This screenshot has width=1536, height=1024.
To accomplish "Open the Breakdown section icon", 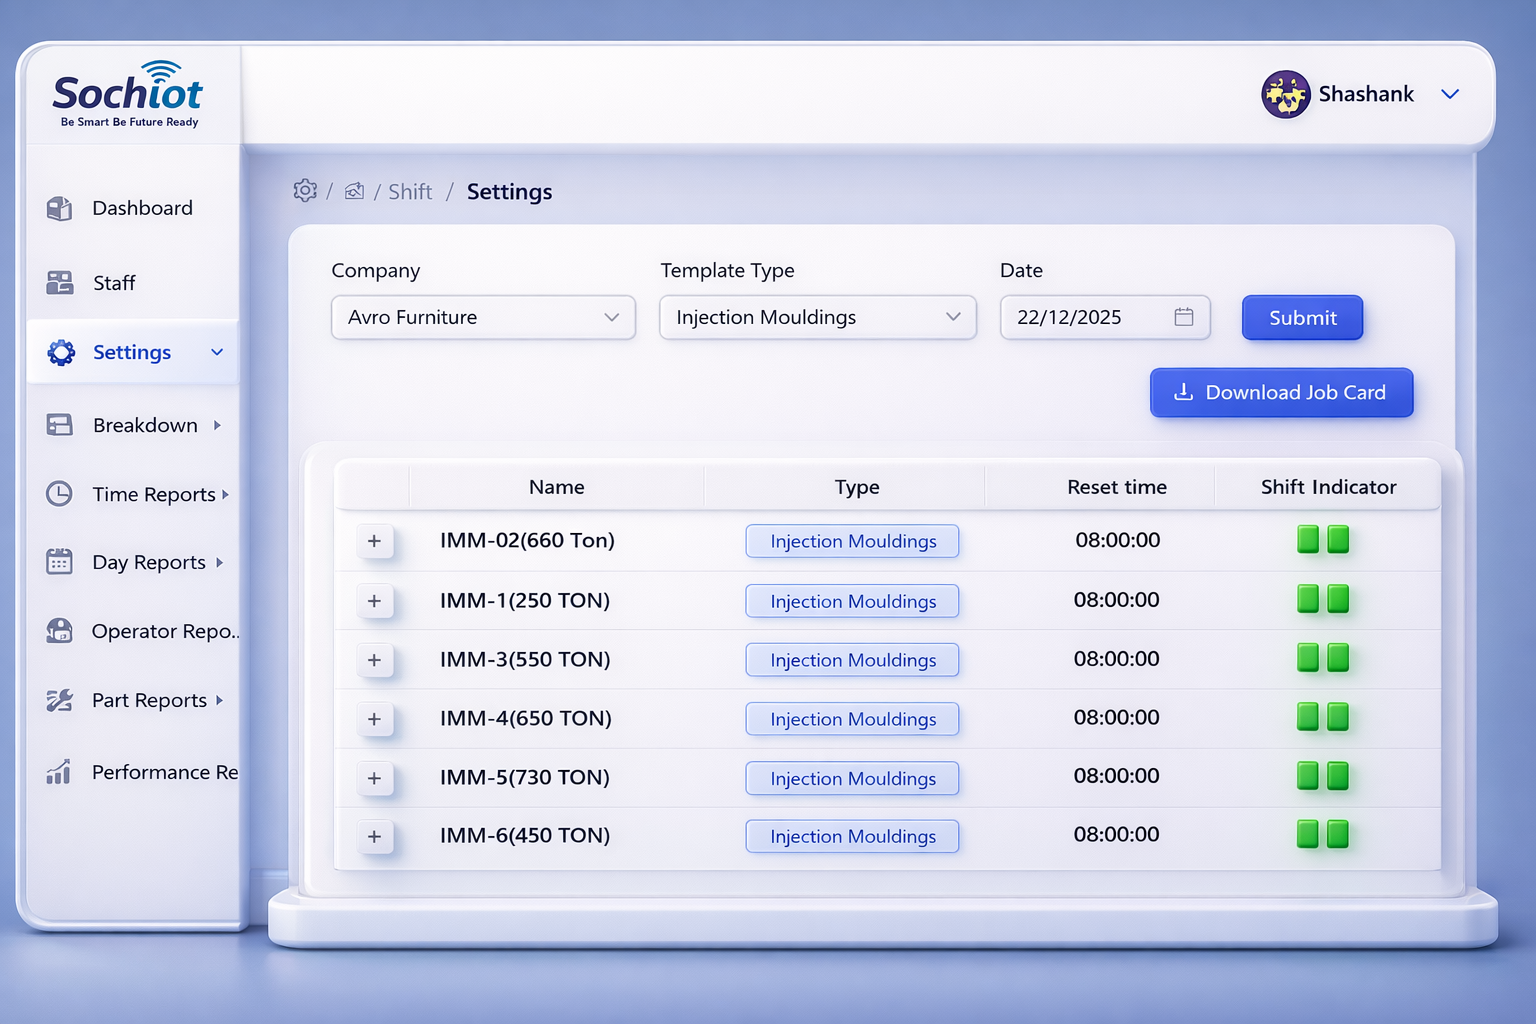I will (59, 425).
